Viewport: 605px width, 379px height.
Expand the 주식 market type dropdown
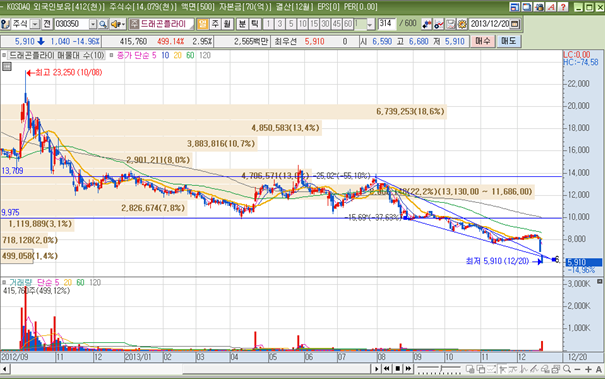[35, 24]
